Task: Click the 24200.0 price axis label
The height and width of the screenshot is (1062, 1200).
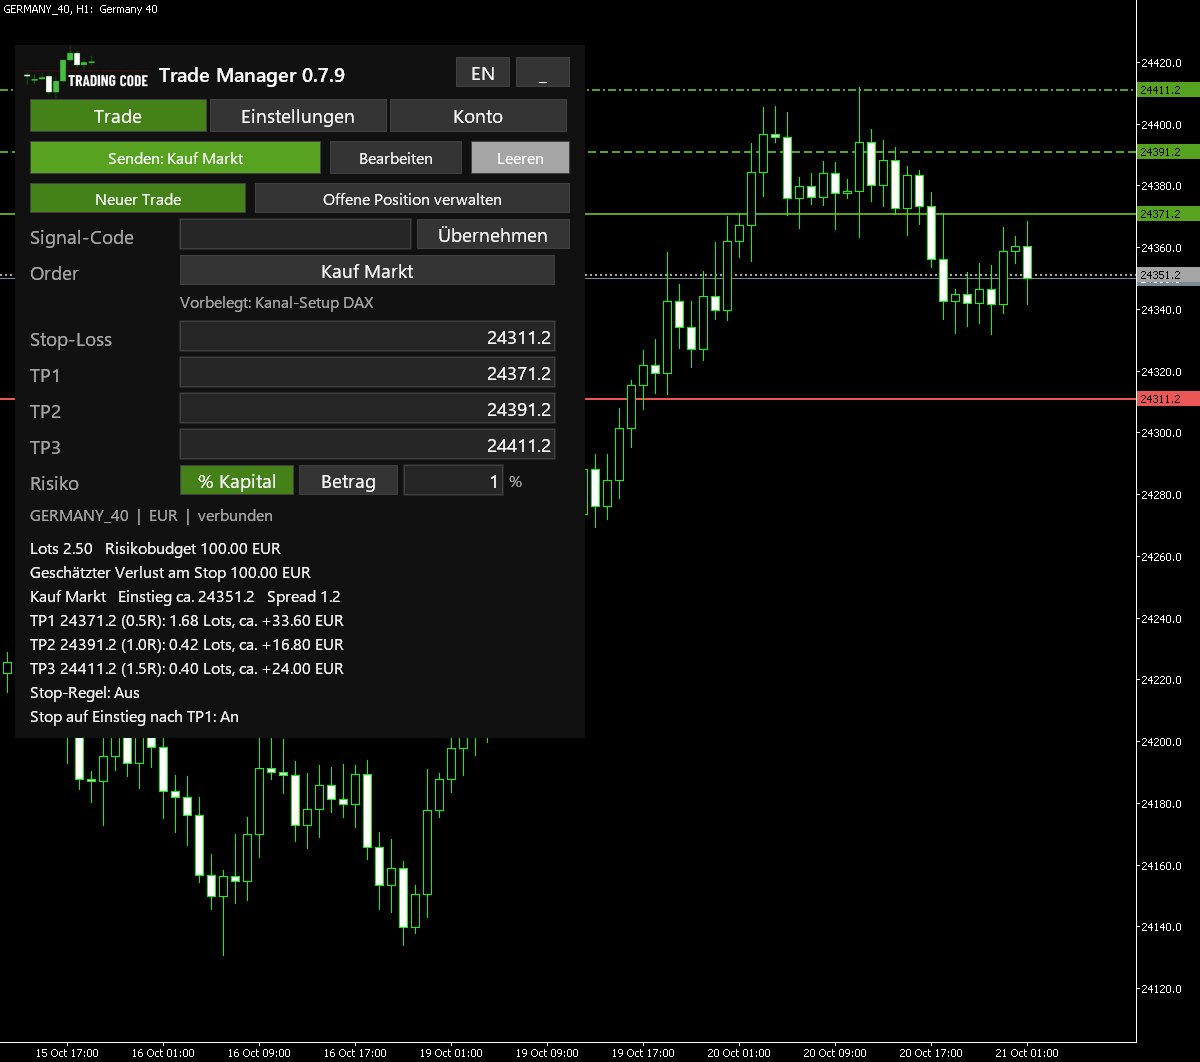Action: 1162,742
